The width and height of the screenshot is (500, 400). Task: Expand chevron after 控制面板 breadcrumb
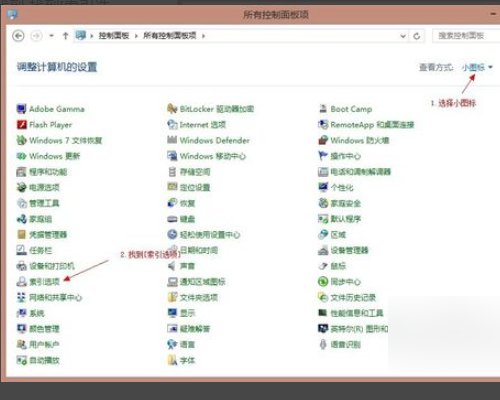coord(136,36)
